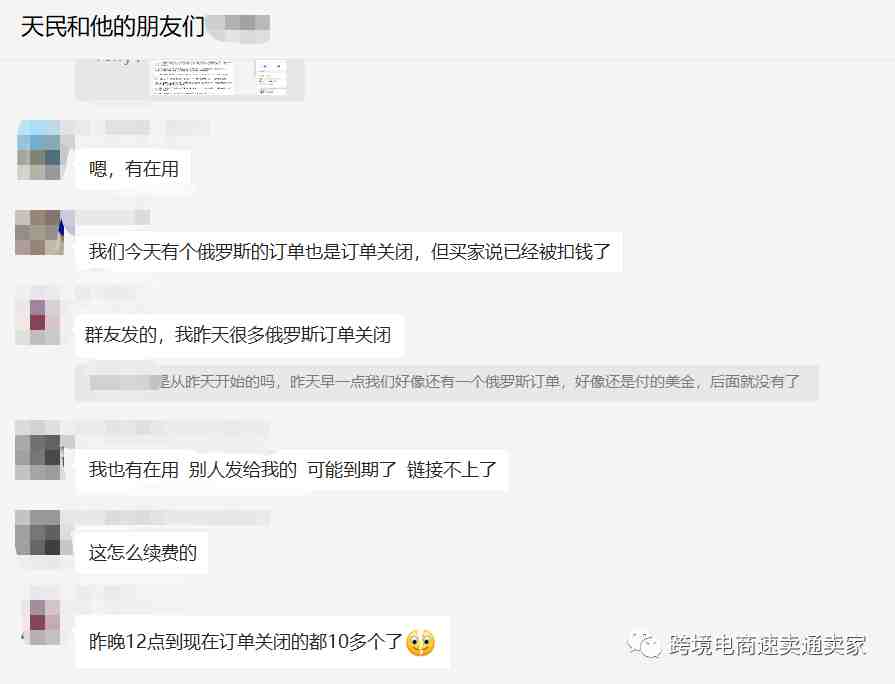Select message 我也有在用 别人发给我的
This screenshot has width=895, height=684.
(x=292, y=470)
